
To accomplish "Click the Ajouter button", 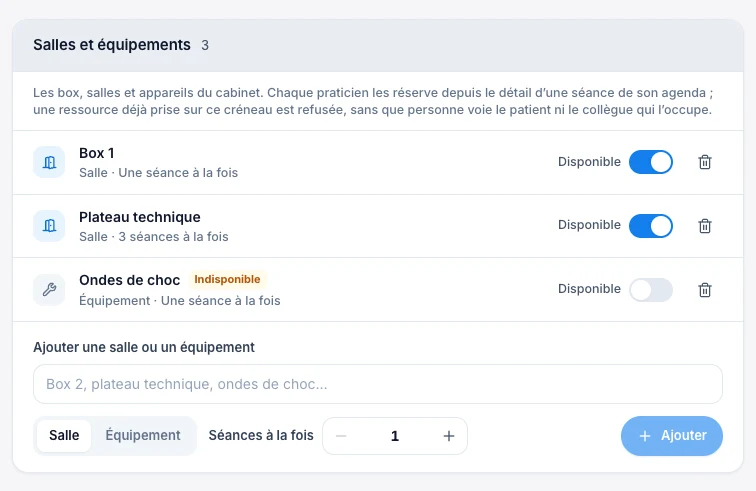I will pos(672,436).
